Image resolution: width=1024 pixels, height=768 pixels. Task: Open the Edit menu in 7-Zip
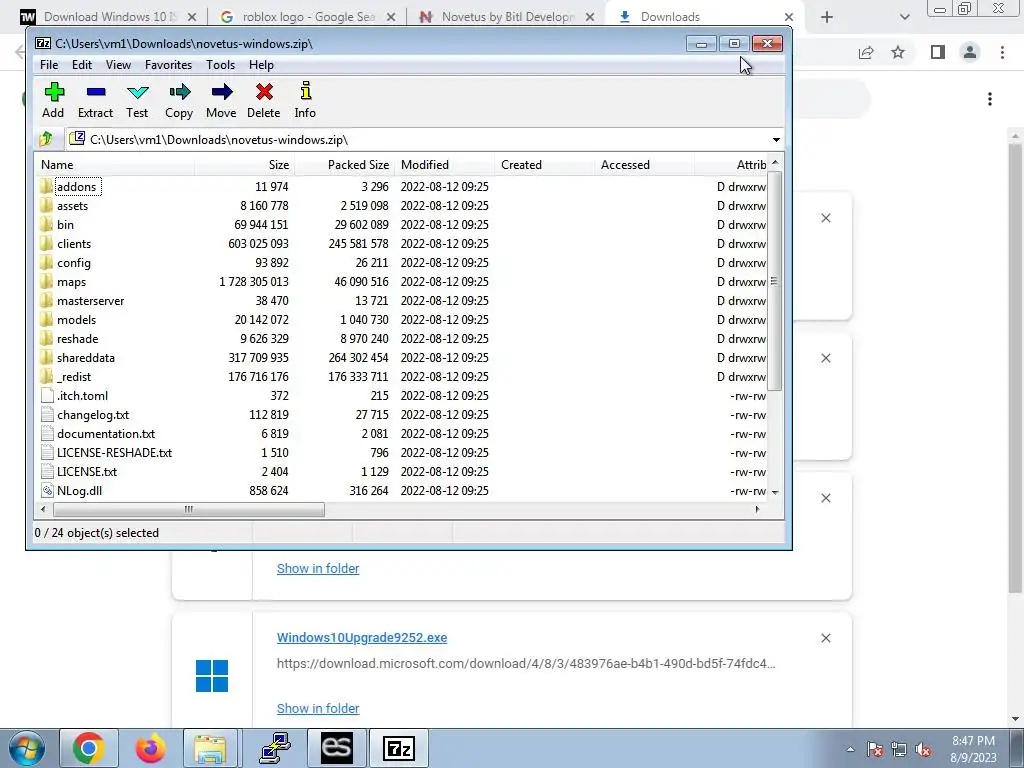click(82, 65)
